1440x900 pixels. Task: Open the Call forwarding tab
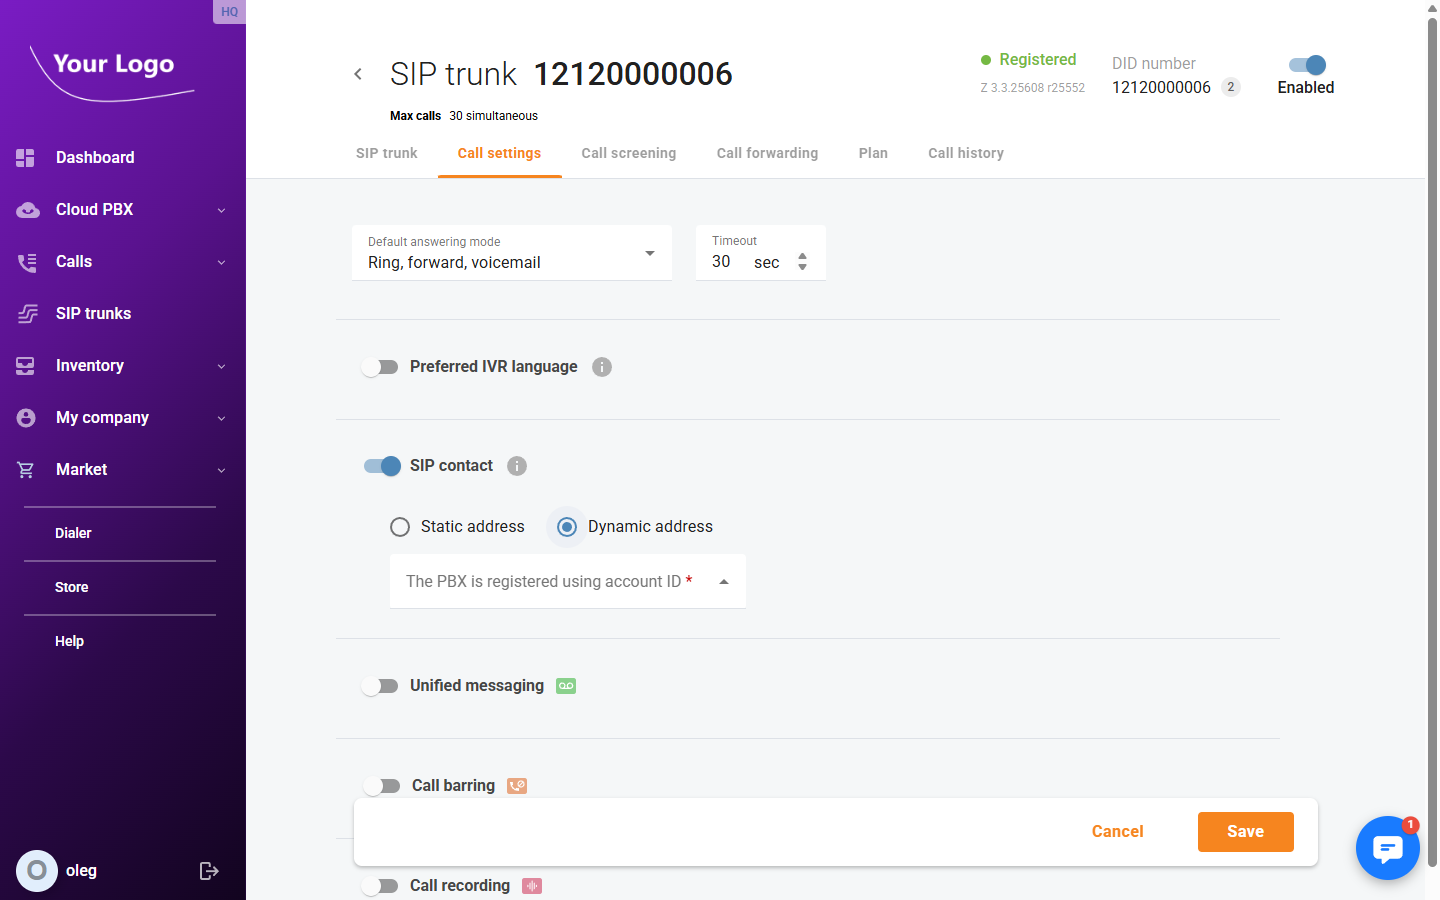point(767,152)
